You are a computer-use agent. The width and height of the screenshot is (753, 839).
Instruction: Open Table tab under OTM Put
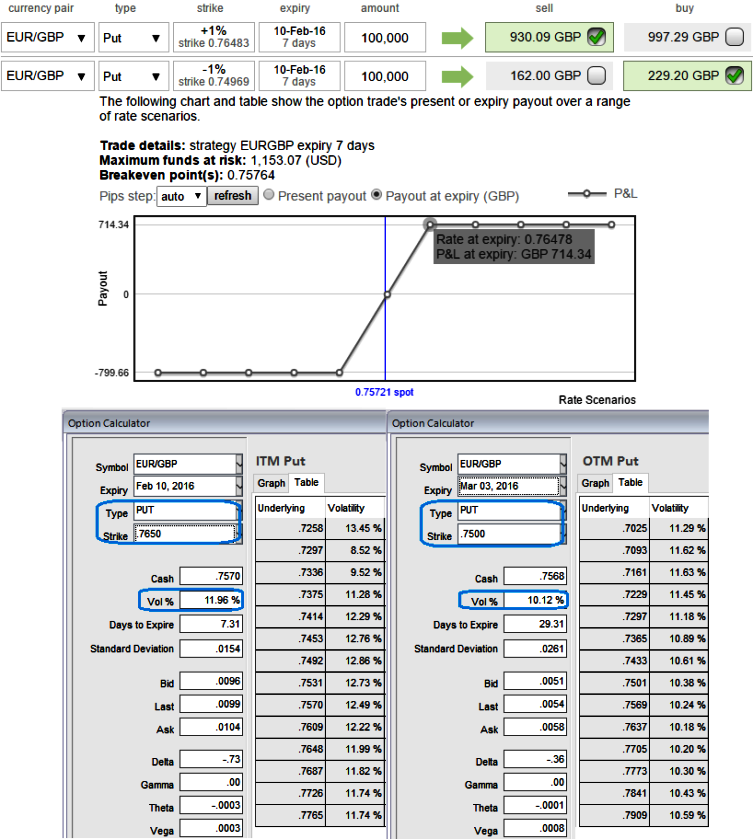point(630,483)
